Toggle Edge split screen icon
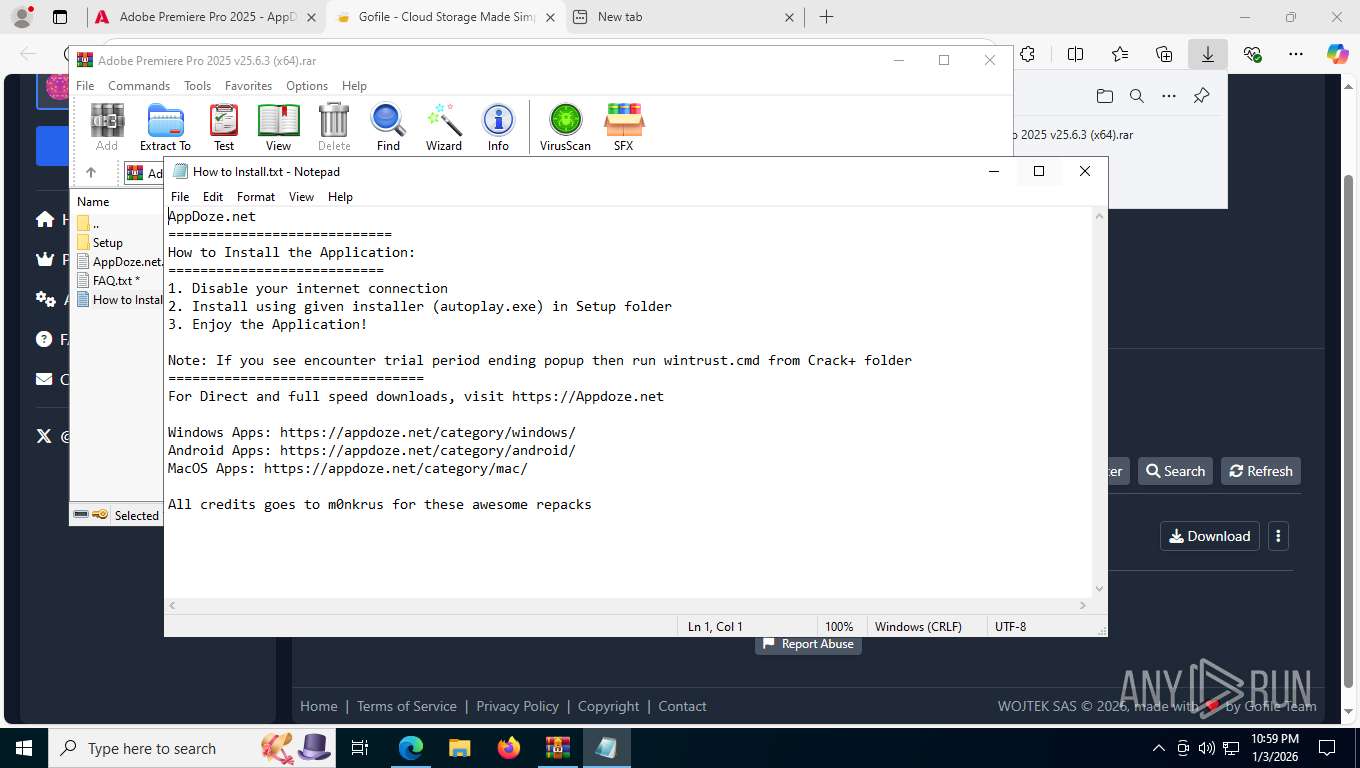The height and width of the screenshot is (768, 1360). pos(1075,54)
